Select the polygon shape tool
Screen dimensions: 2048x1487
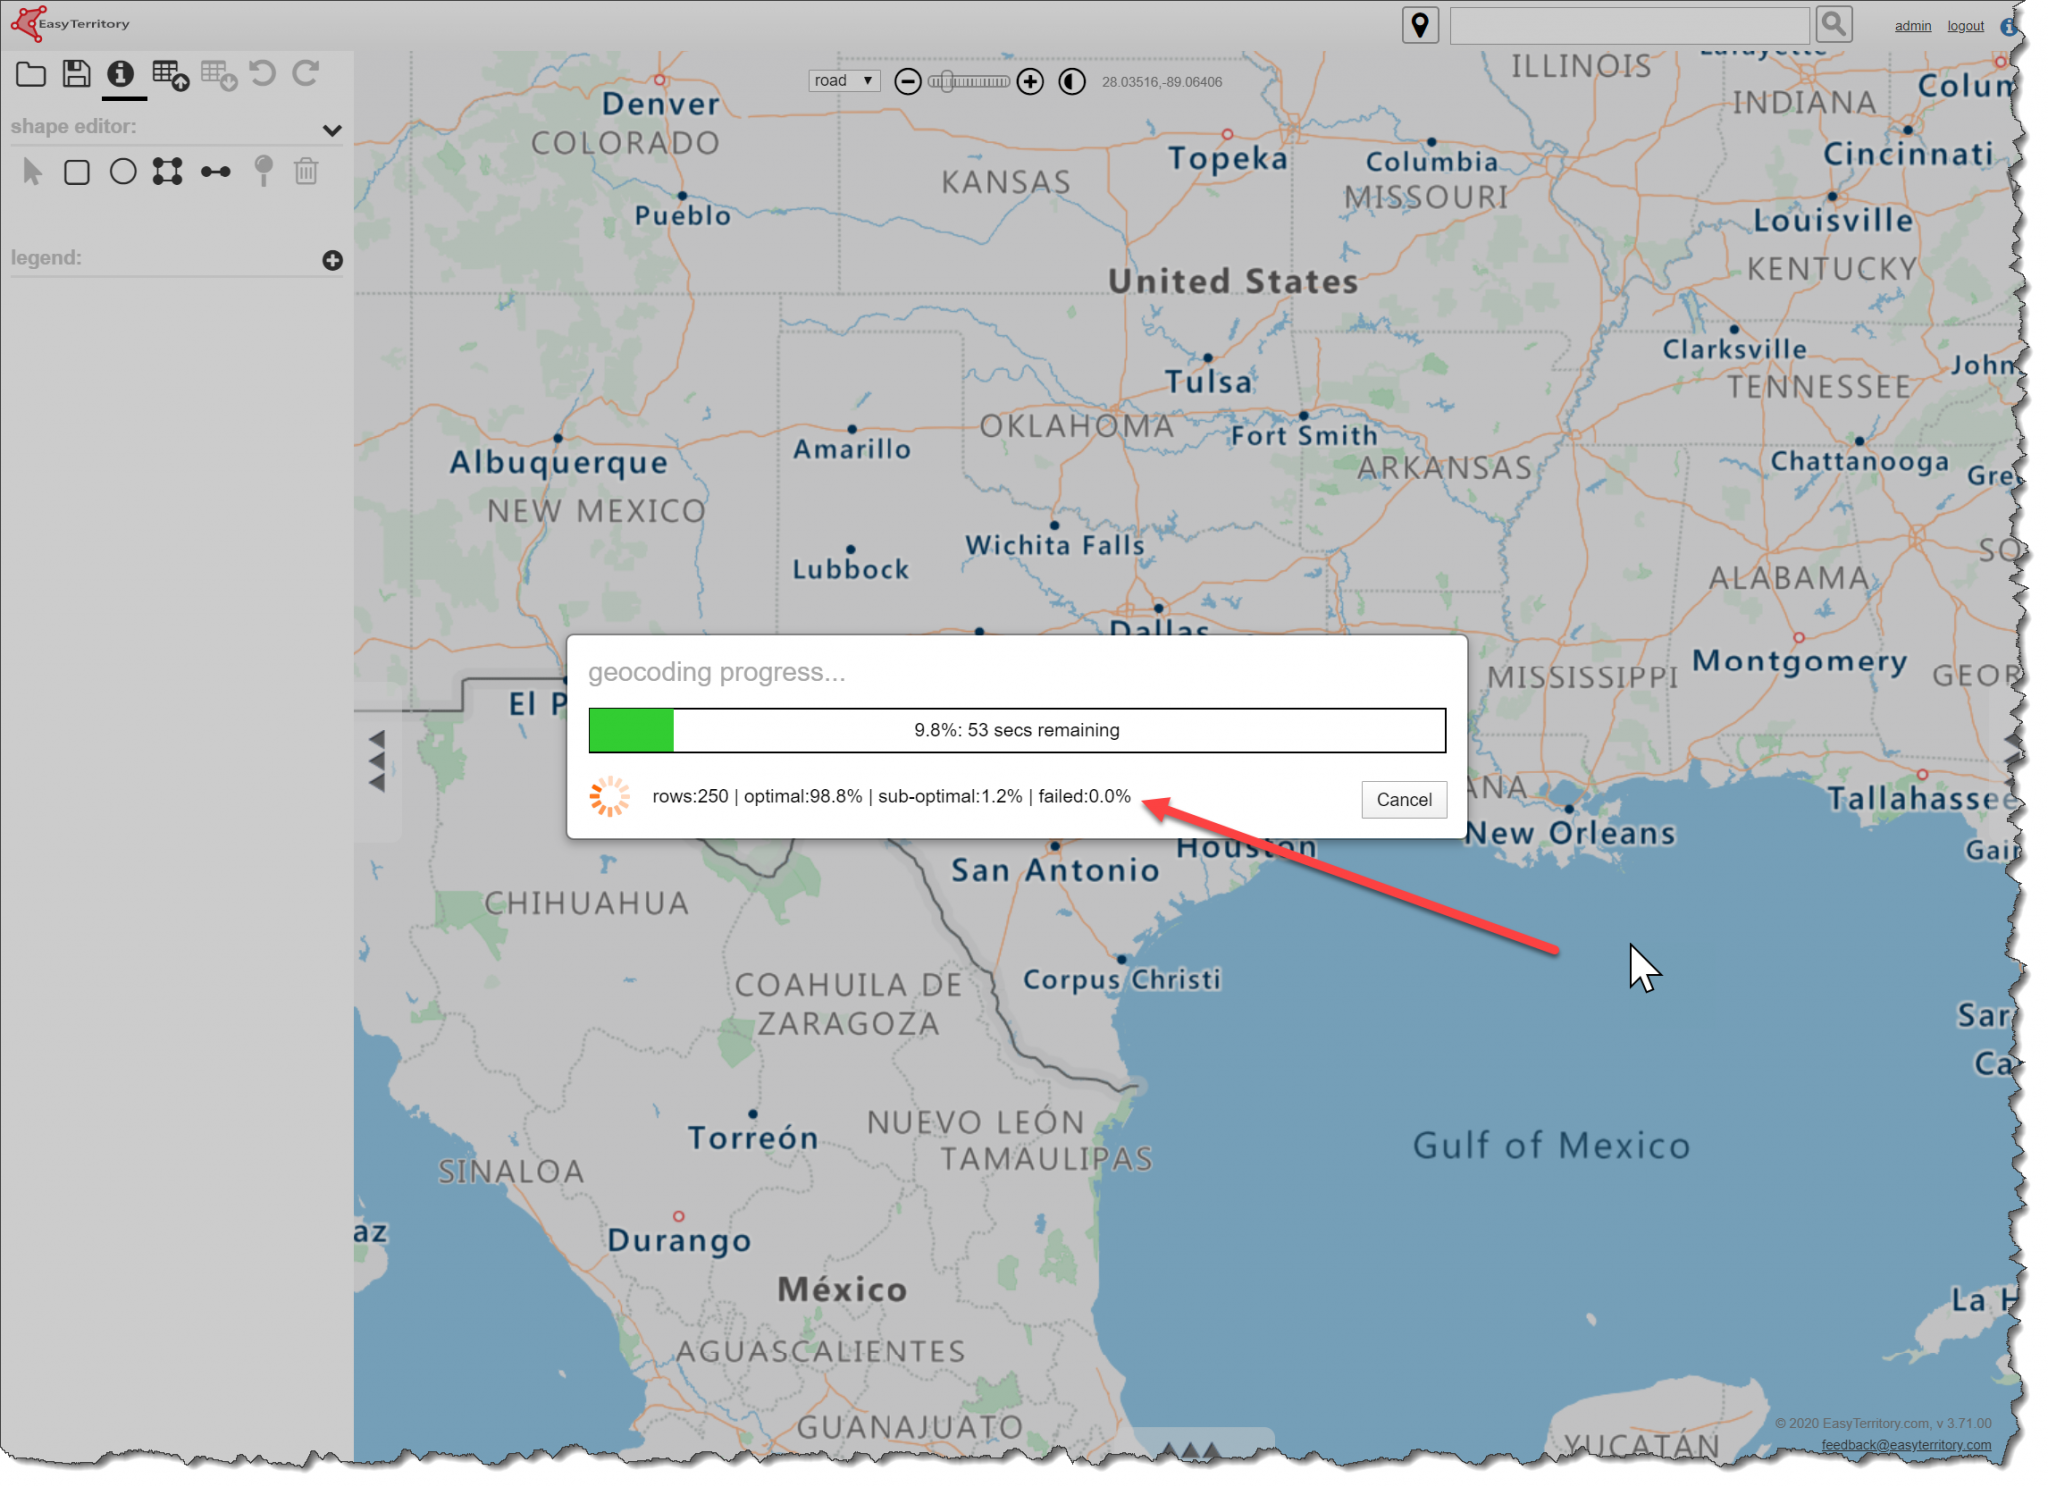168,171
